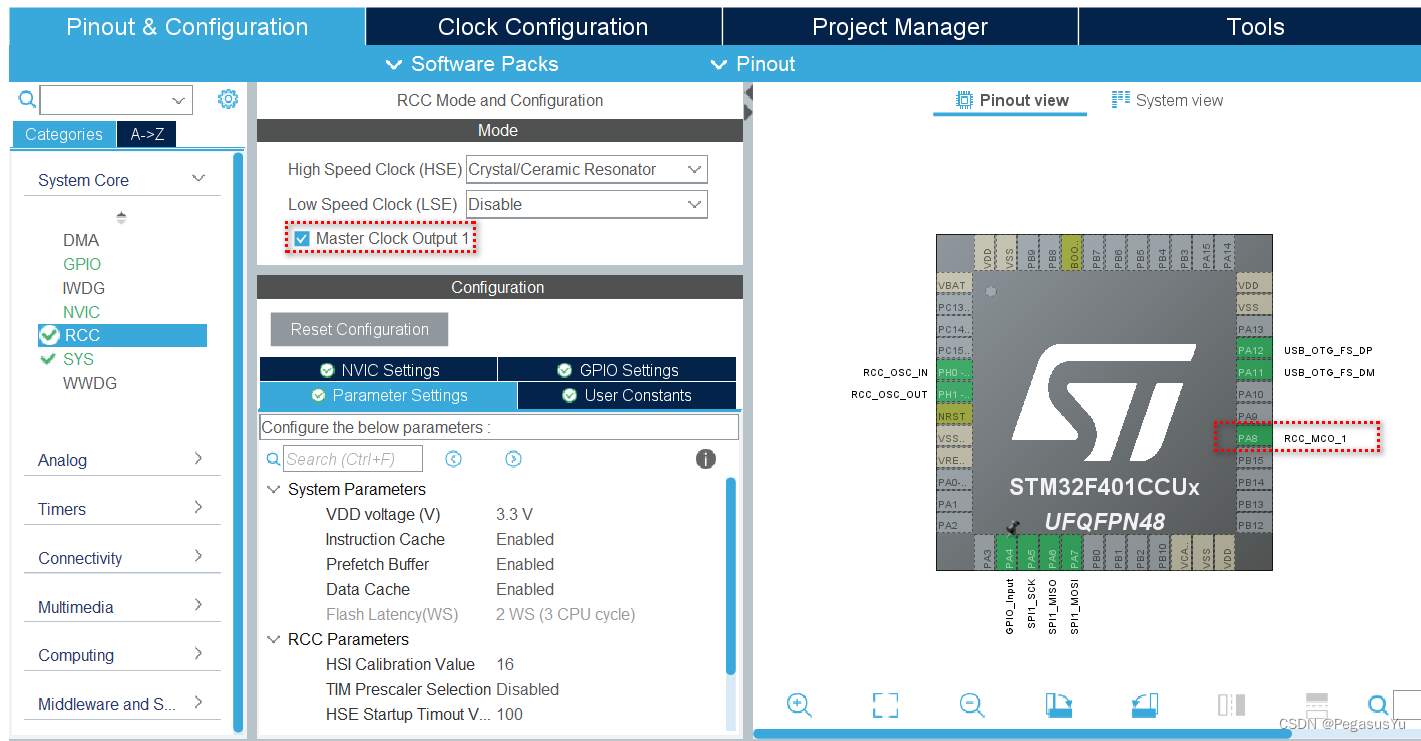Viewport: 1421px width, 741px height.
Task: Select pin PA13 on the chip
Action: [x=1254, y=329]
